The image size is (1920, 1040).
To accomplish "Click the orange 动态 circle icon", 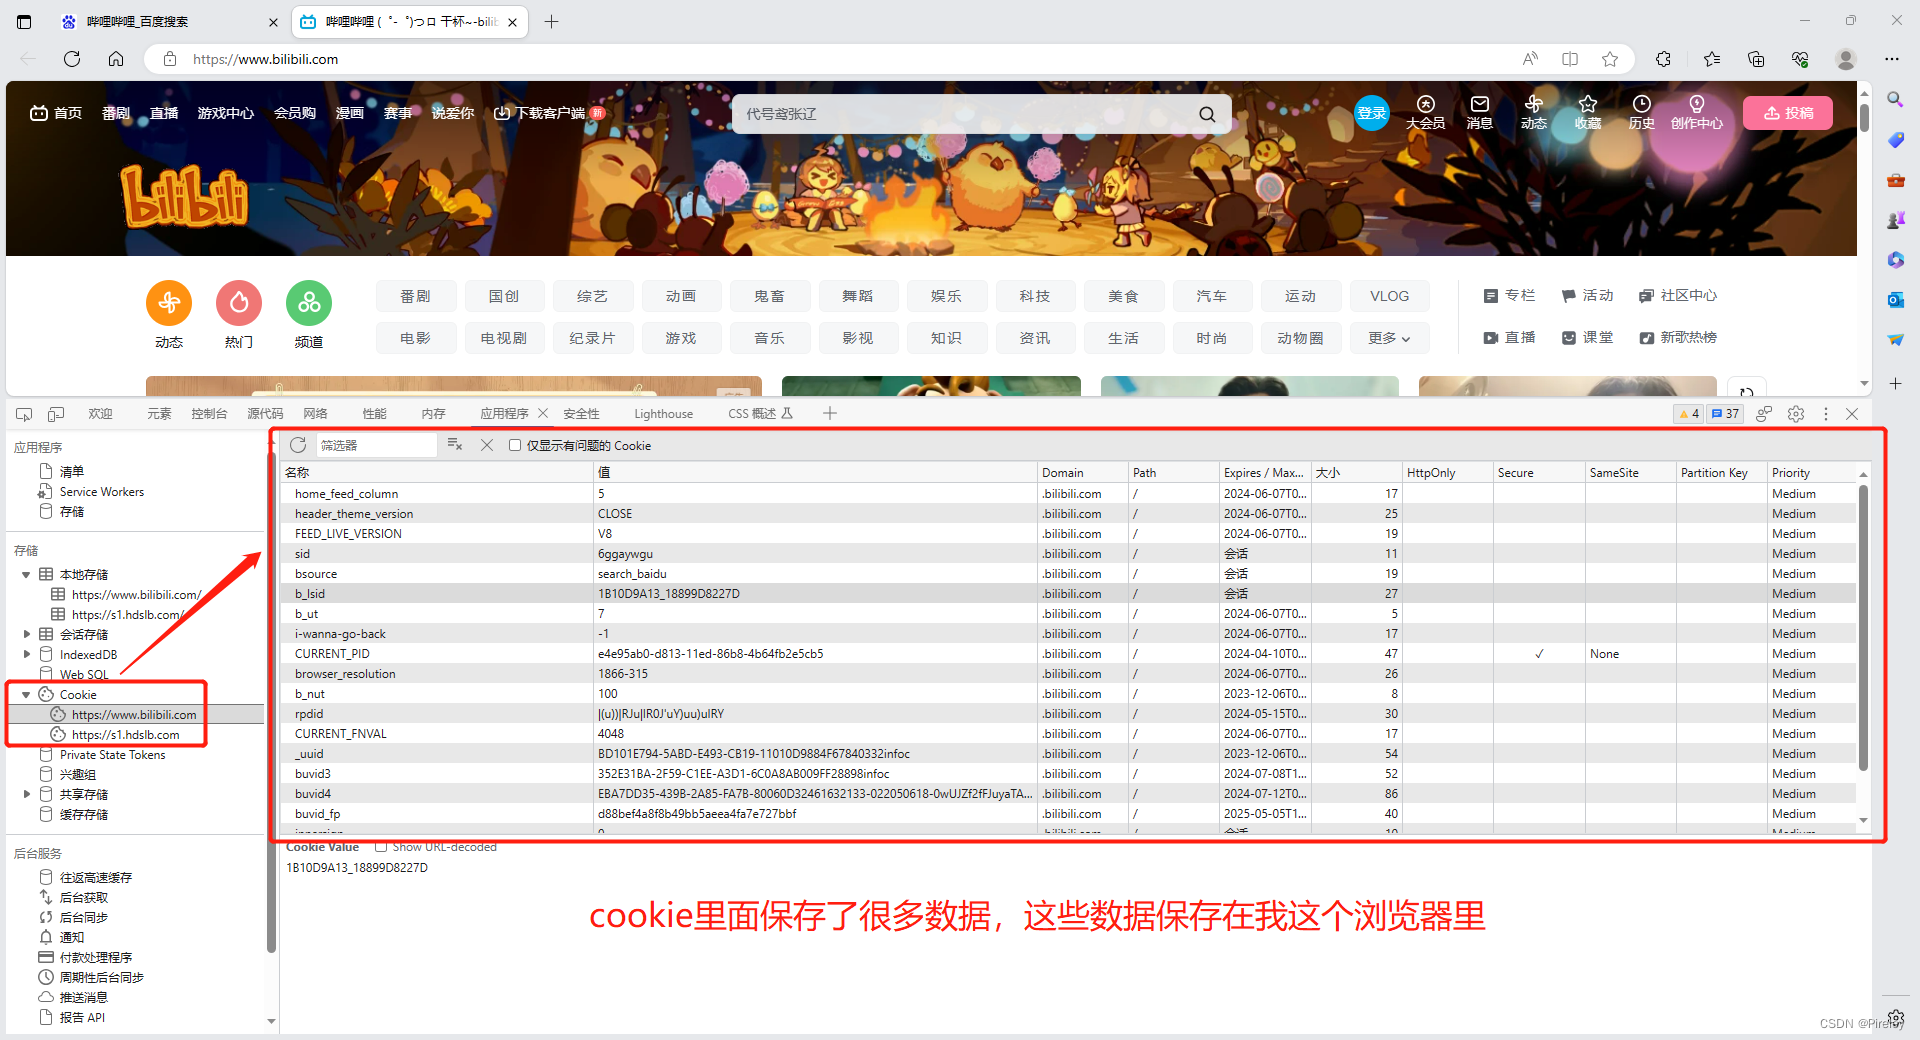I will point(169,302).
